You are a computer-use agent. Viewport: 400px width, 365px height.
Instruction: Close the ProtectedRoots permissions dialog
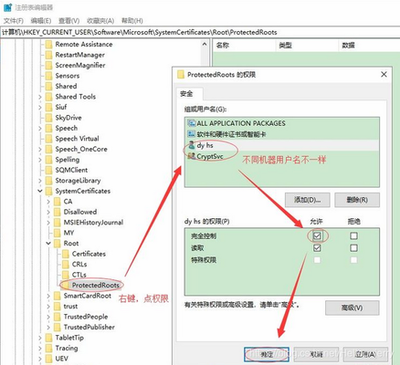[x=384, y=74]
